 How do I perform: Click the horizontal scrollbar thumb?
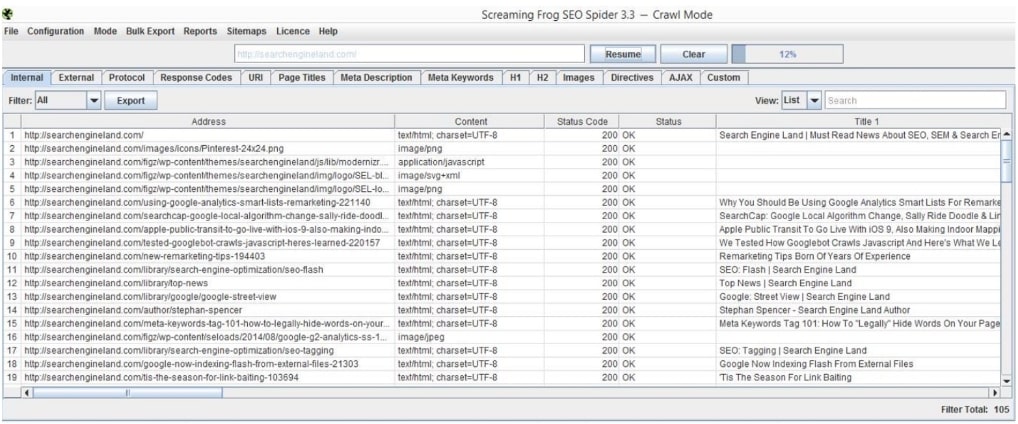128,393
